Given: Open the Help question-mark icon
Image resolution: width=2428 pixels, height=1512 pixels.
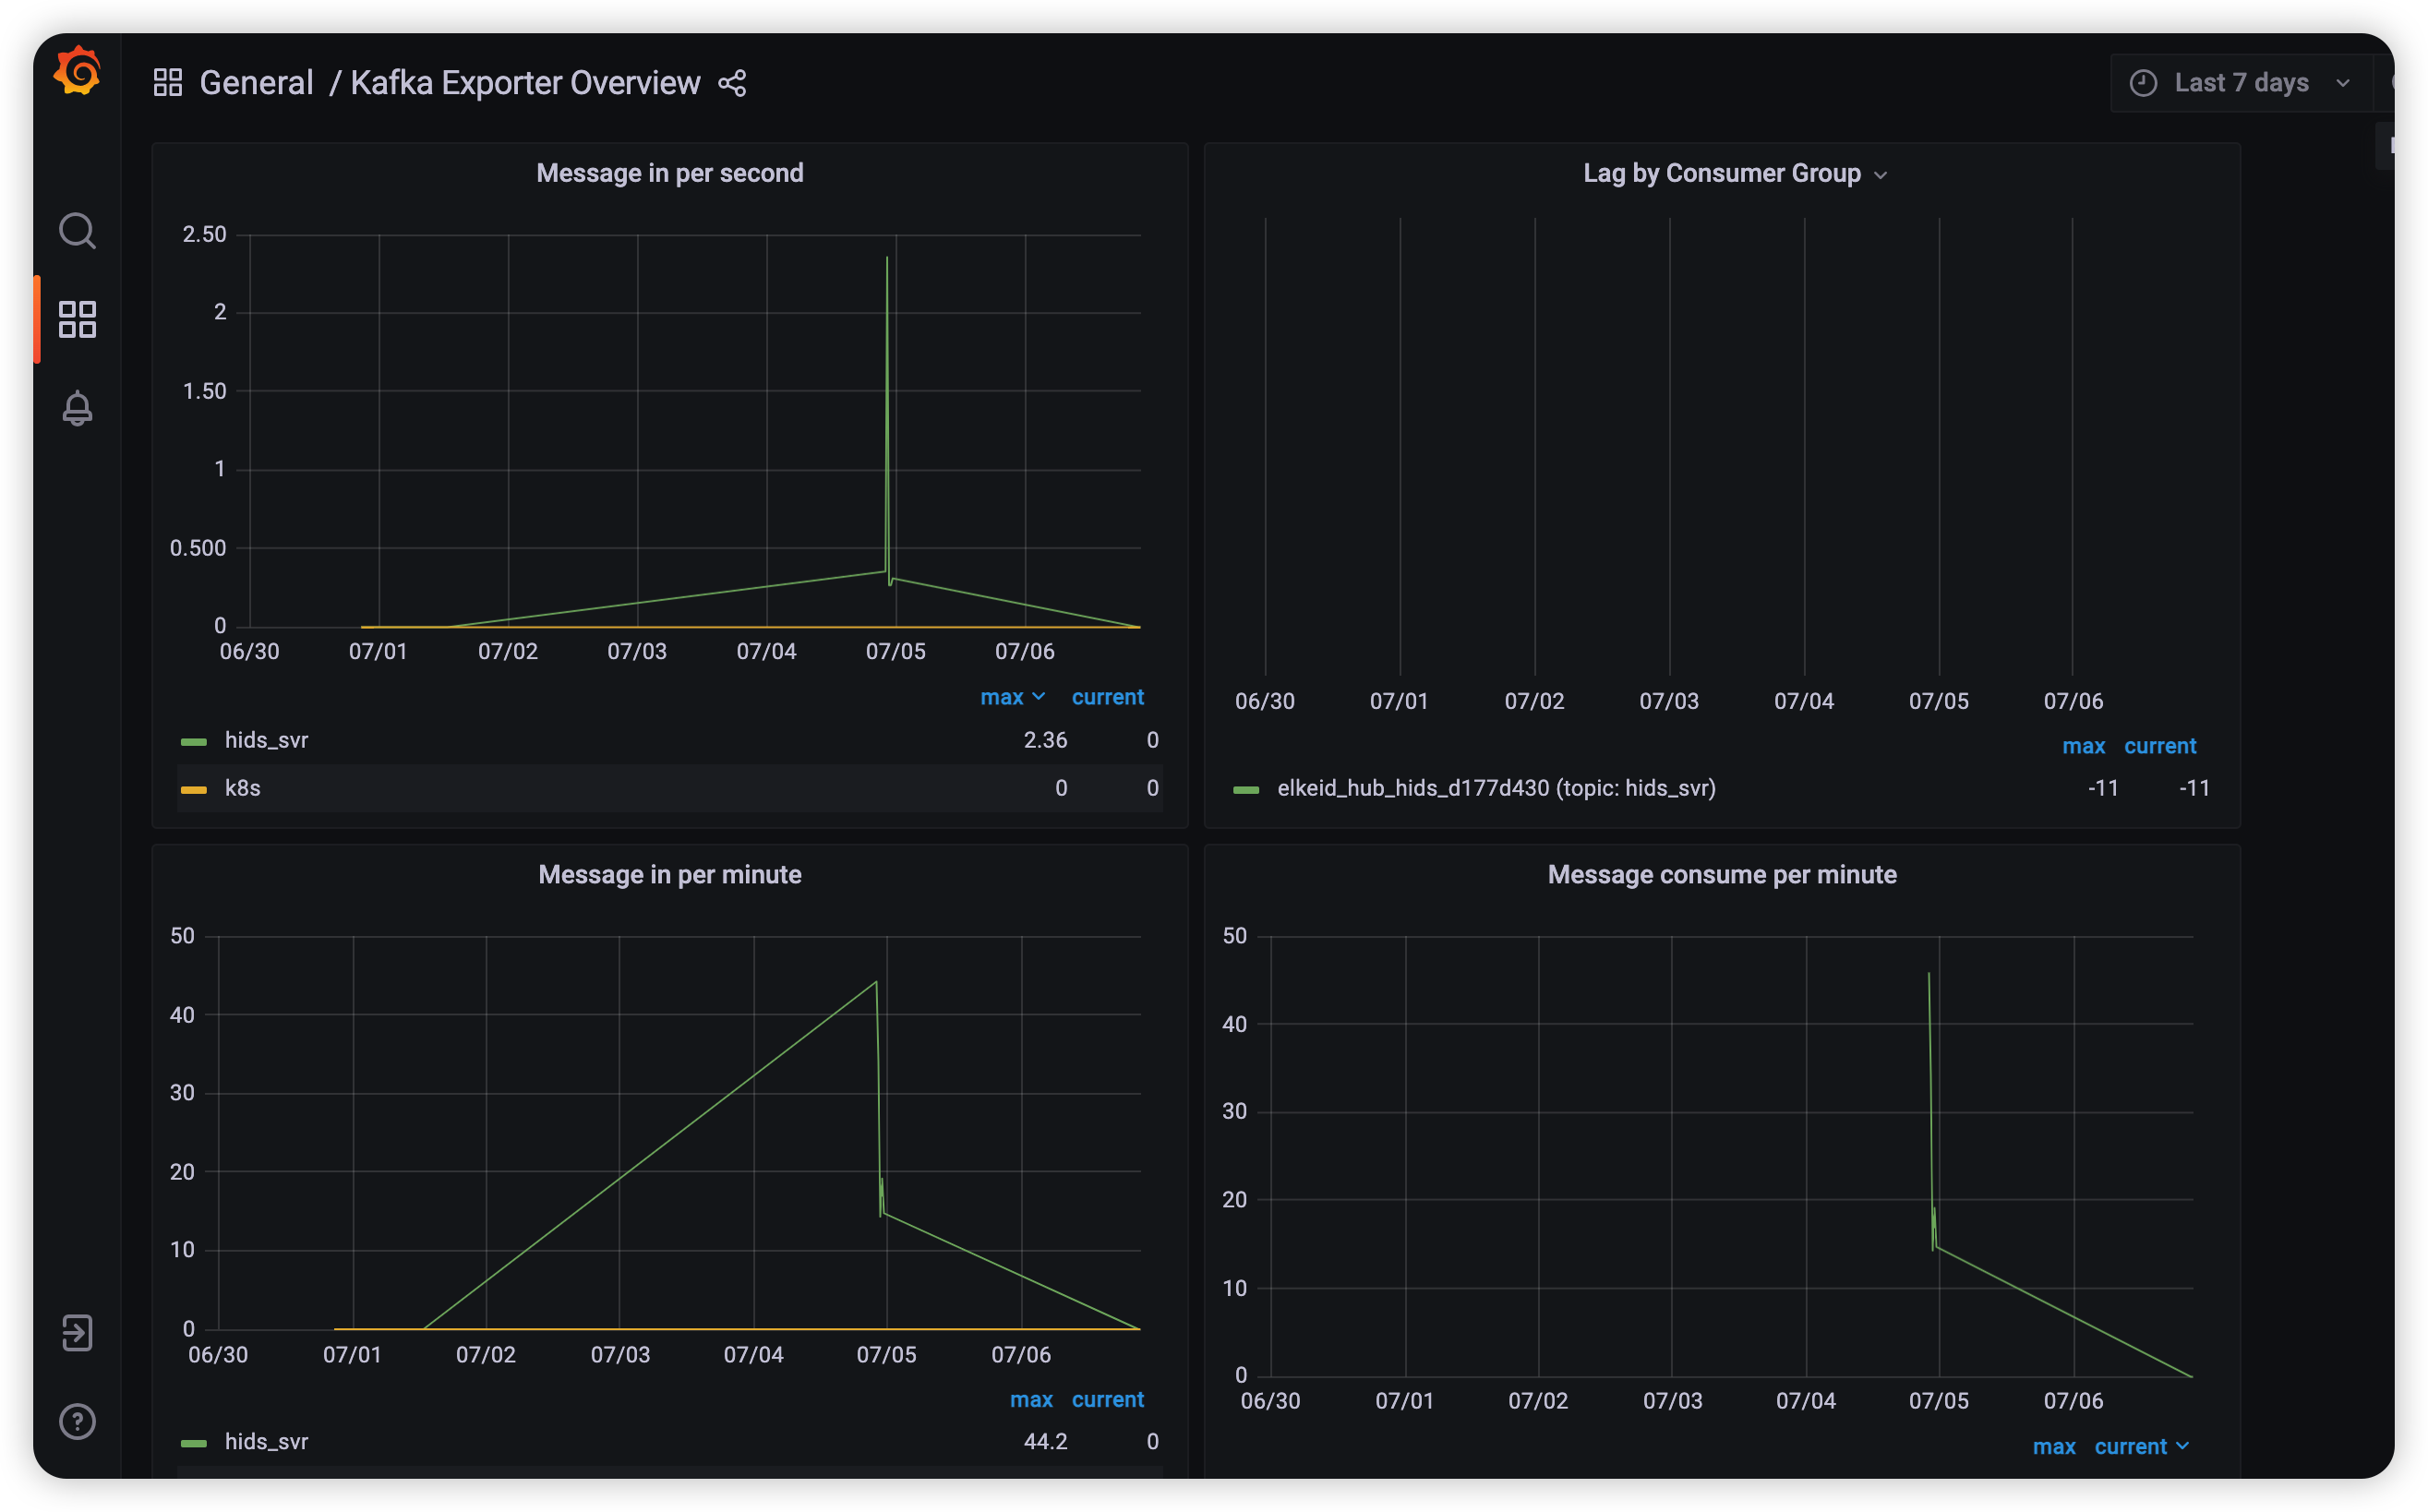Looking at the screenshot, I should (x=77, y=1421).
